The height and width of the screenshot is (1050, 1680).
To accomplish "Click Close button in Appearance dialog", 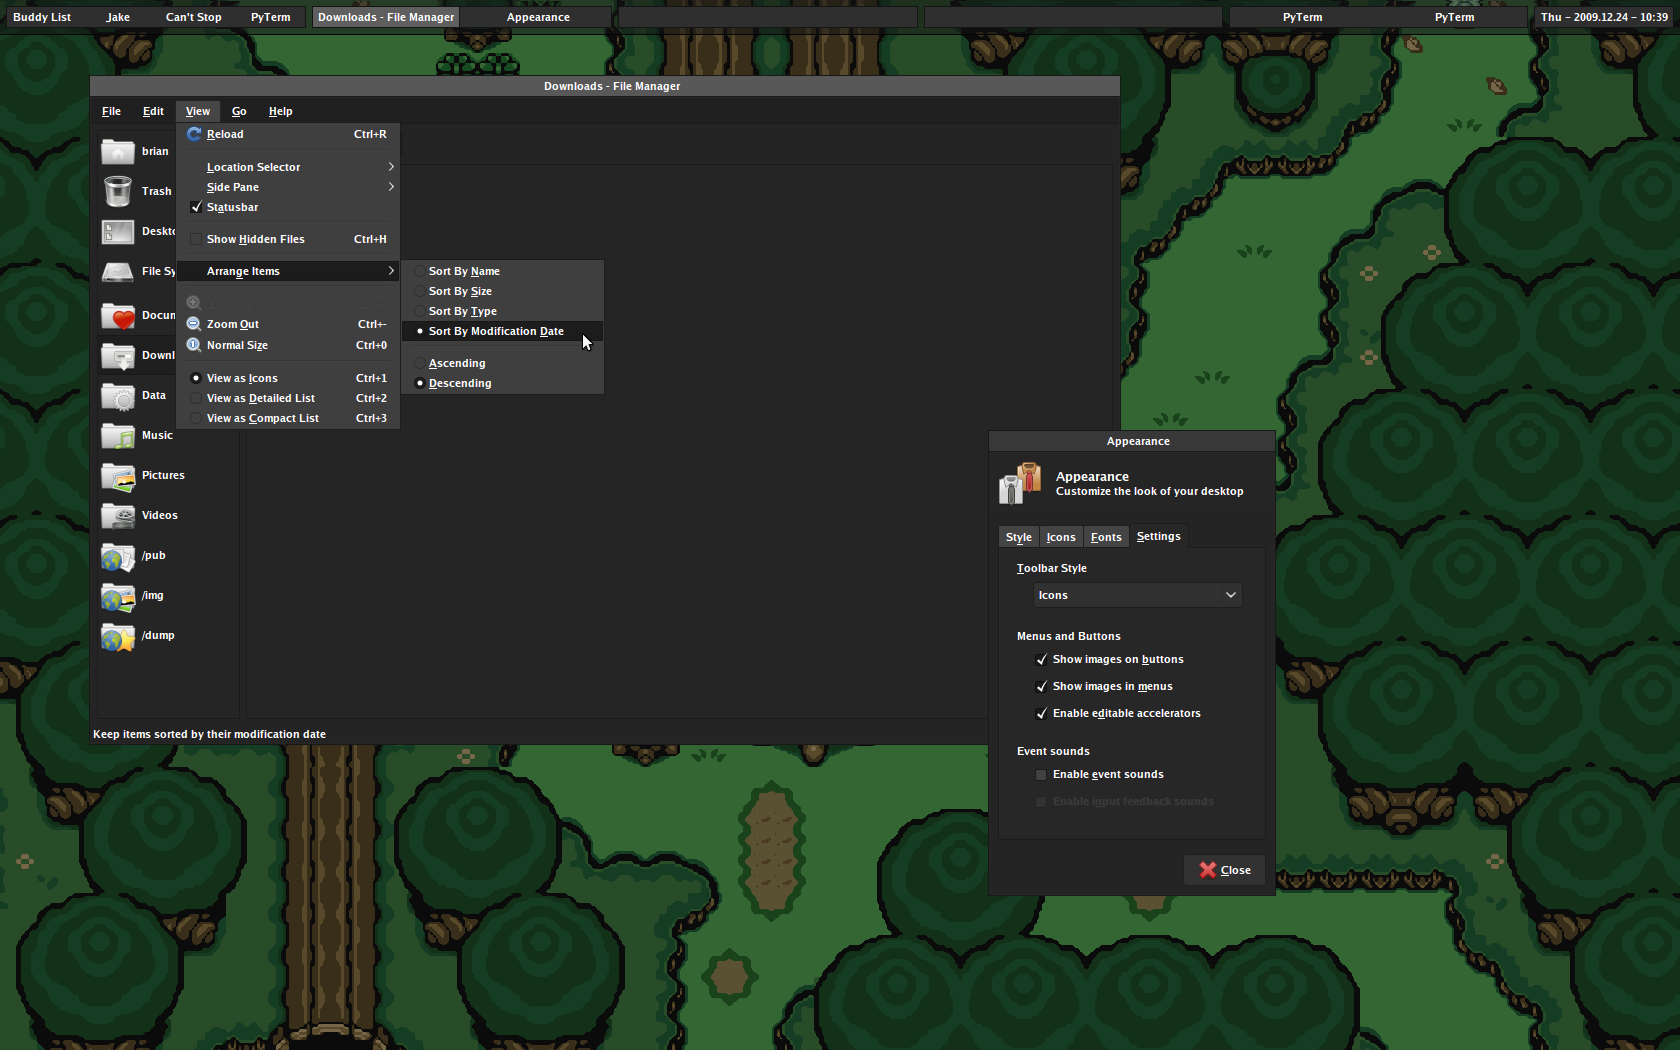I will click(1225, 870).
